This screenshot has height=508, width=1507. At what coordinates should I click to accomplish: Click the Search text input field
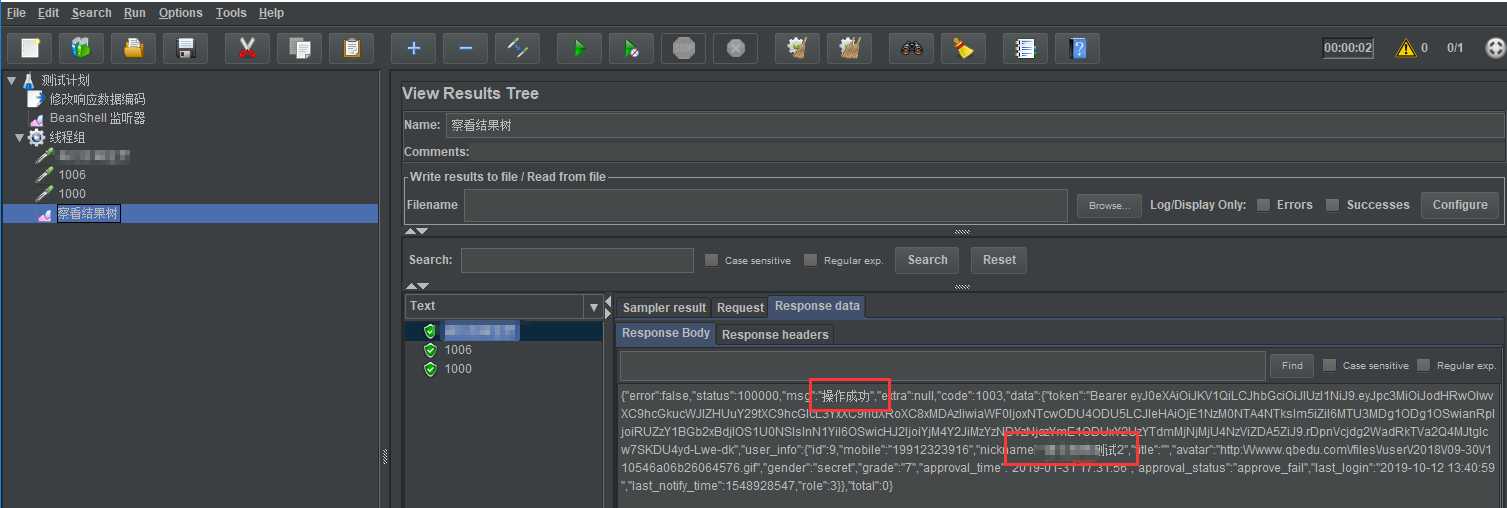point(577,260)
